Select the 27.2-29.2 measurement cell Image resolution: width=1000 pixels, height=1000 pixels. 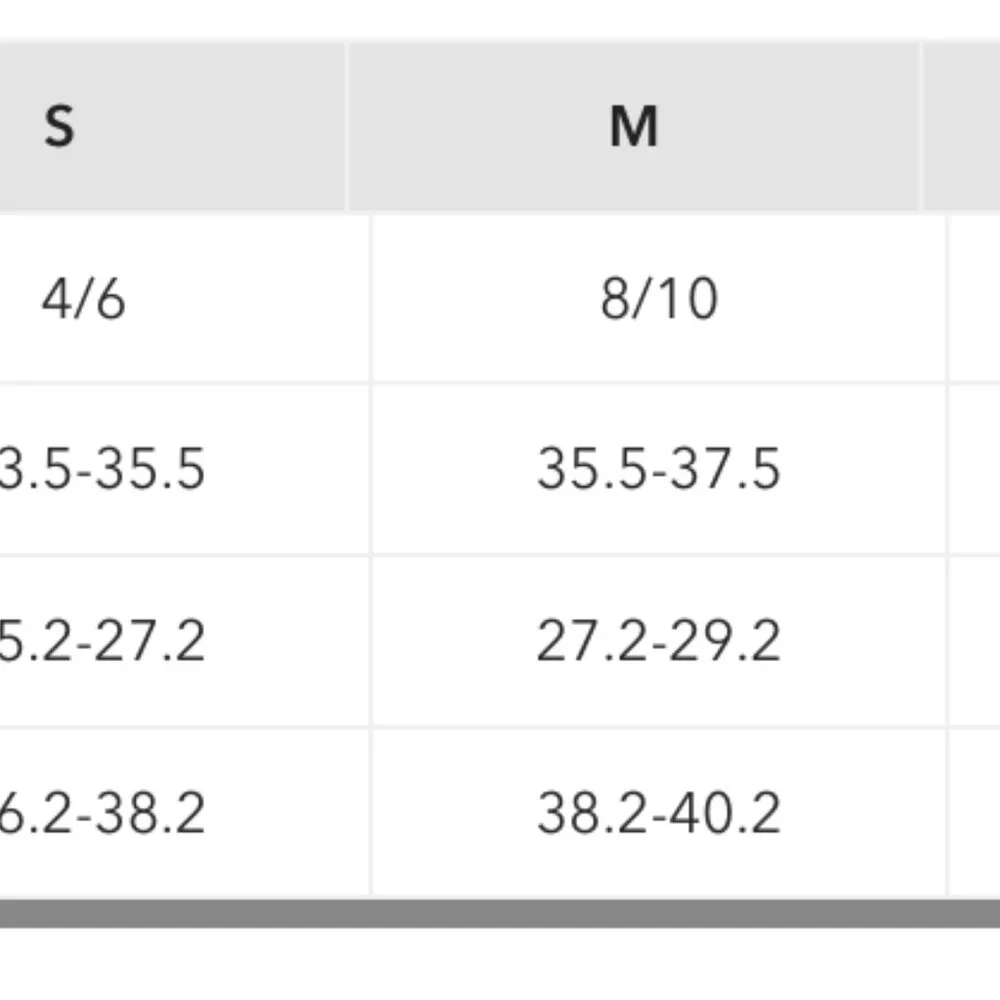[659, 641]
